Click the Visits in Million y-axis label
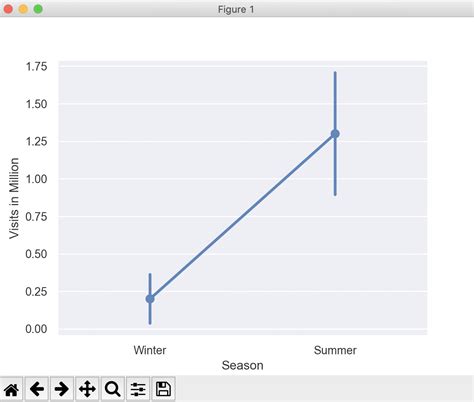 tap(14, 198)
